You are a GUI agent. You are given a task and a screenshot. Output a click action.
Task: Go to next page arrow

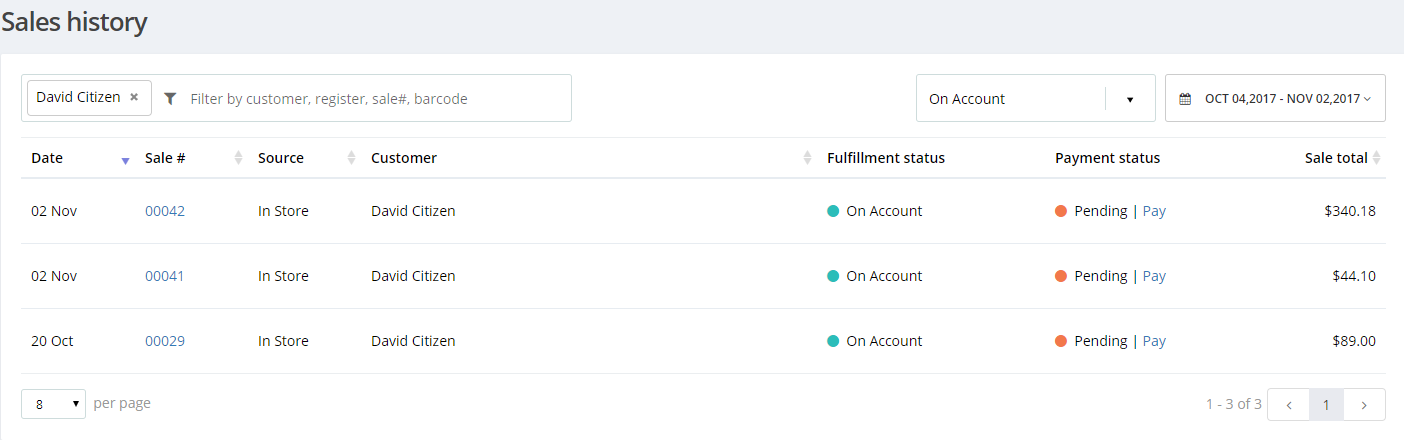(1365, 405)
